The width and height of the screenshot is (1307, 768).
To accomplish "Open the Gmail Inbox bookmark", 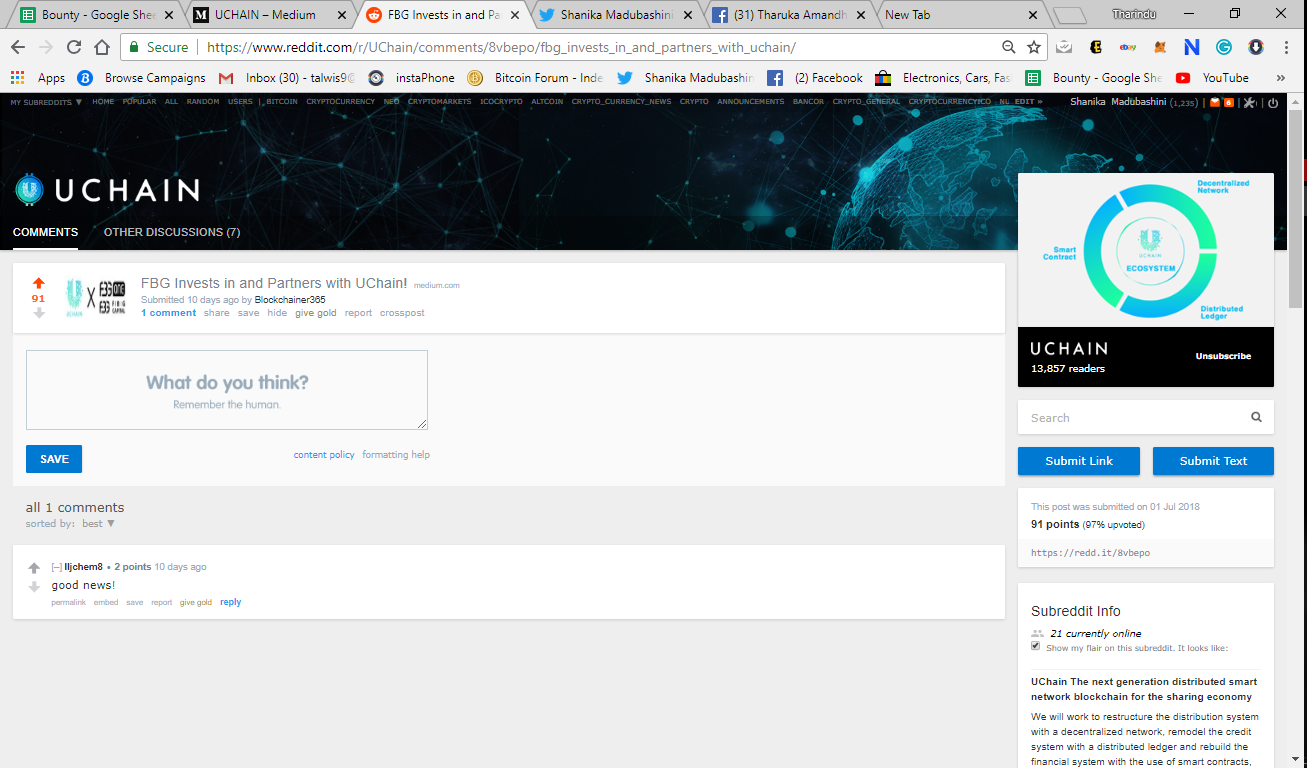I will coord(286,78).
